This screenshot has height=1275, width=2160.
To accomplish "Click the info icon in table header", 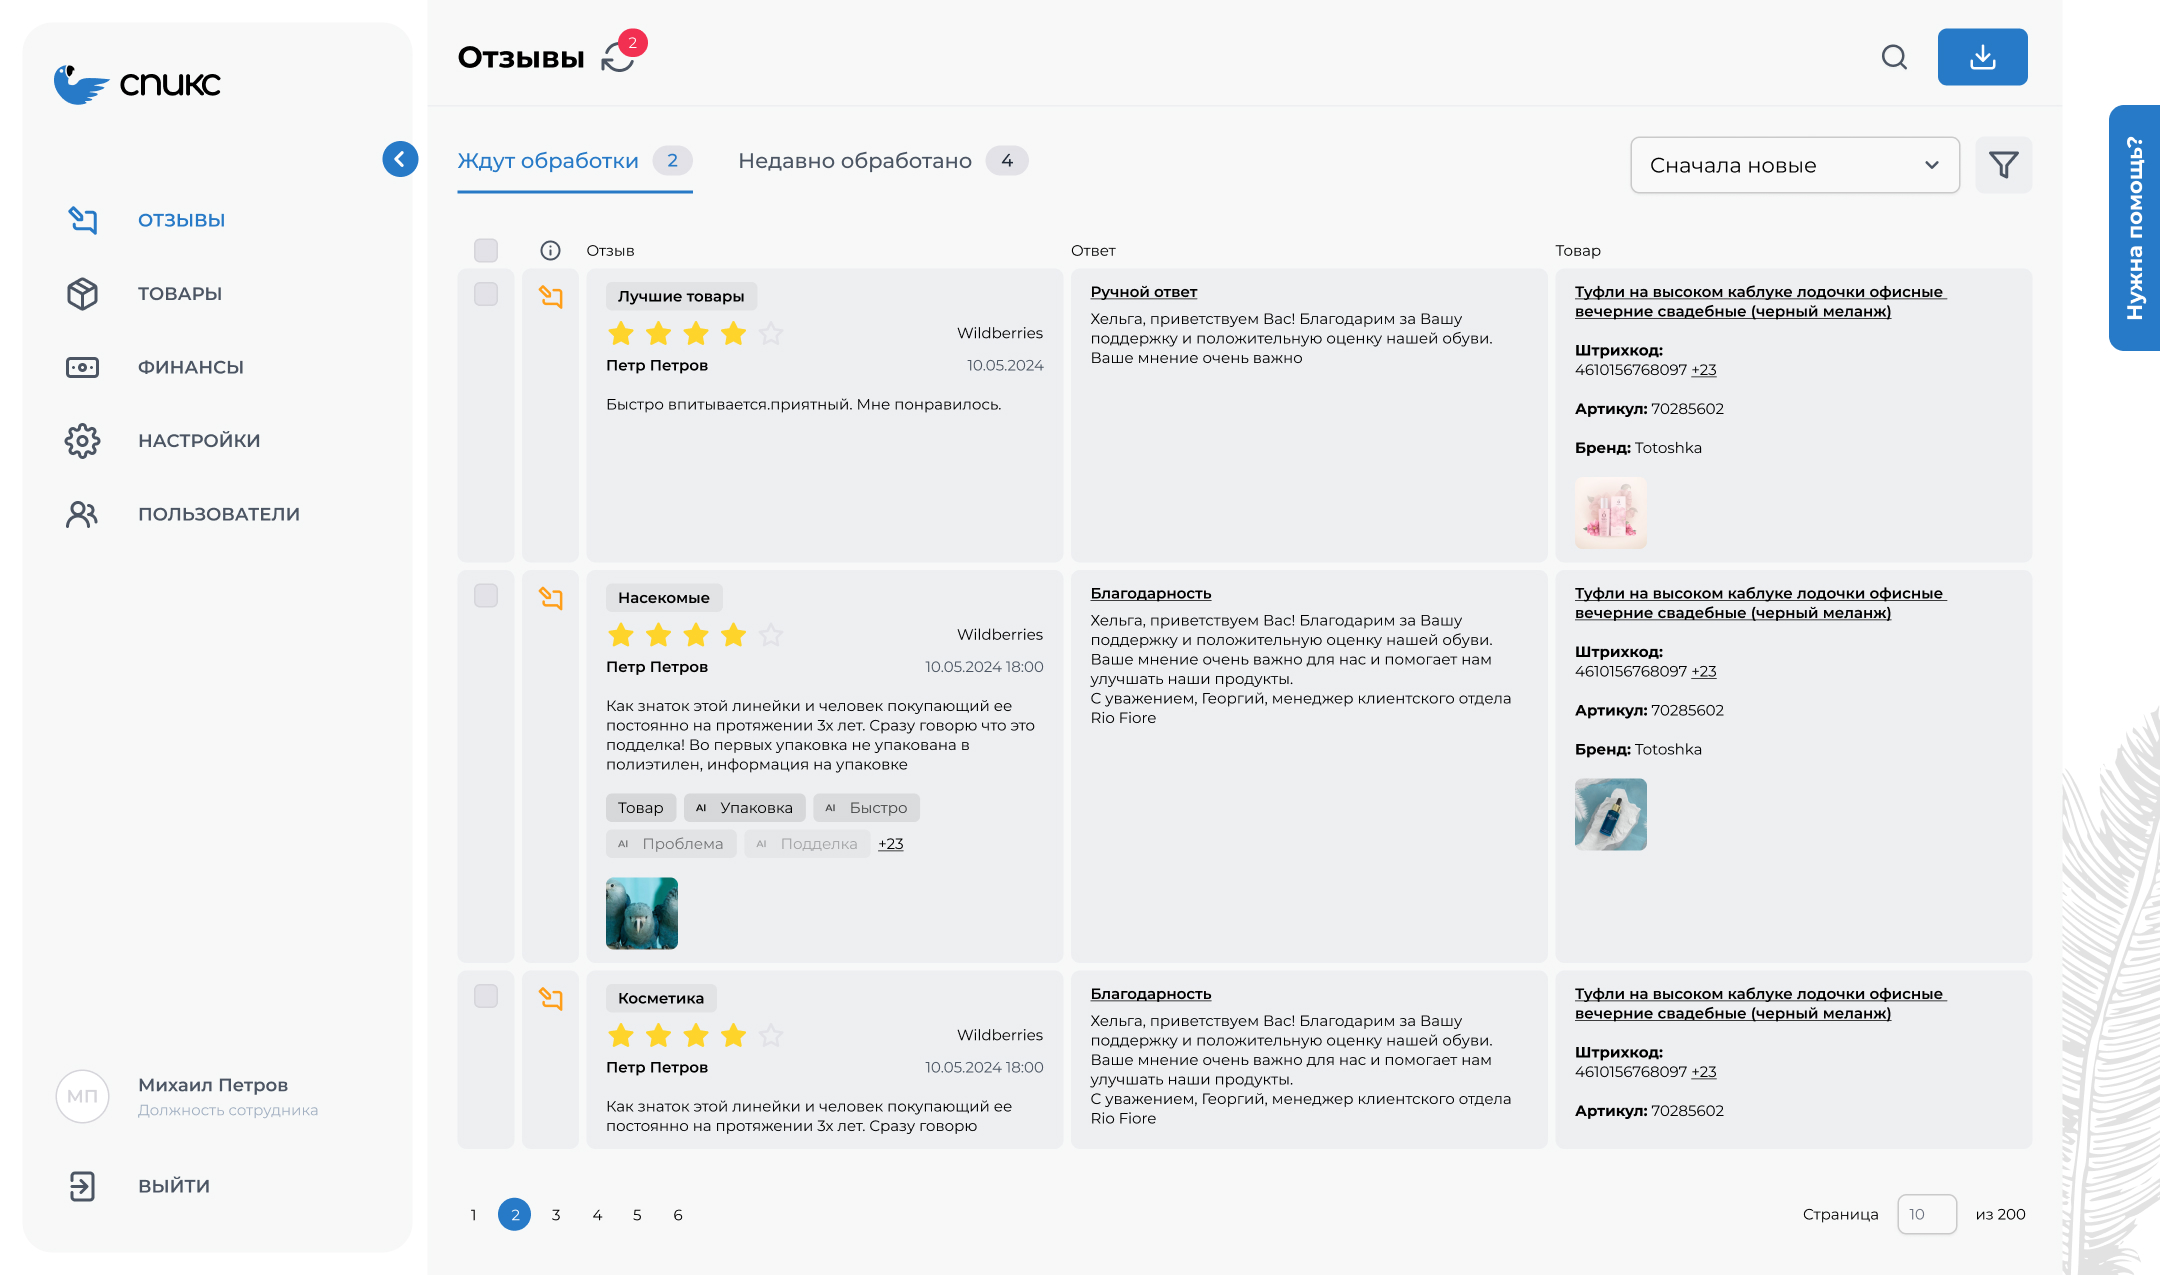I will (550, 250).
